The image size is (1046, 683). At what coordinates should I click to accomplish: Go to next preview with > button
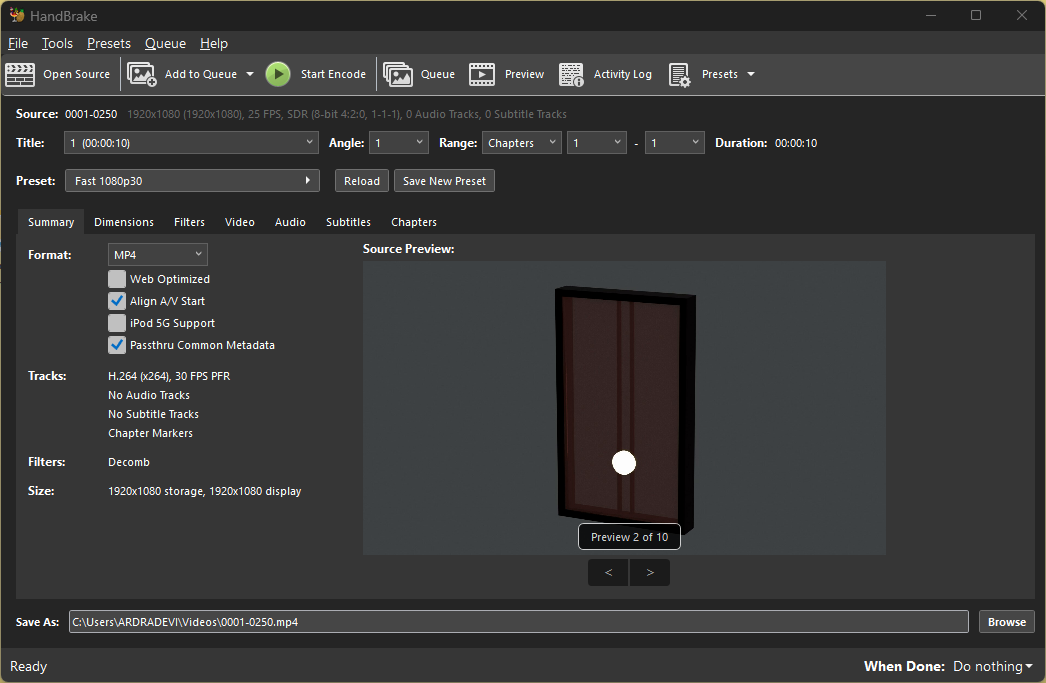coord(650,572)
